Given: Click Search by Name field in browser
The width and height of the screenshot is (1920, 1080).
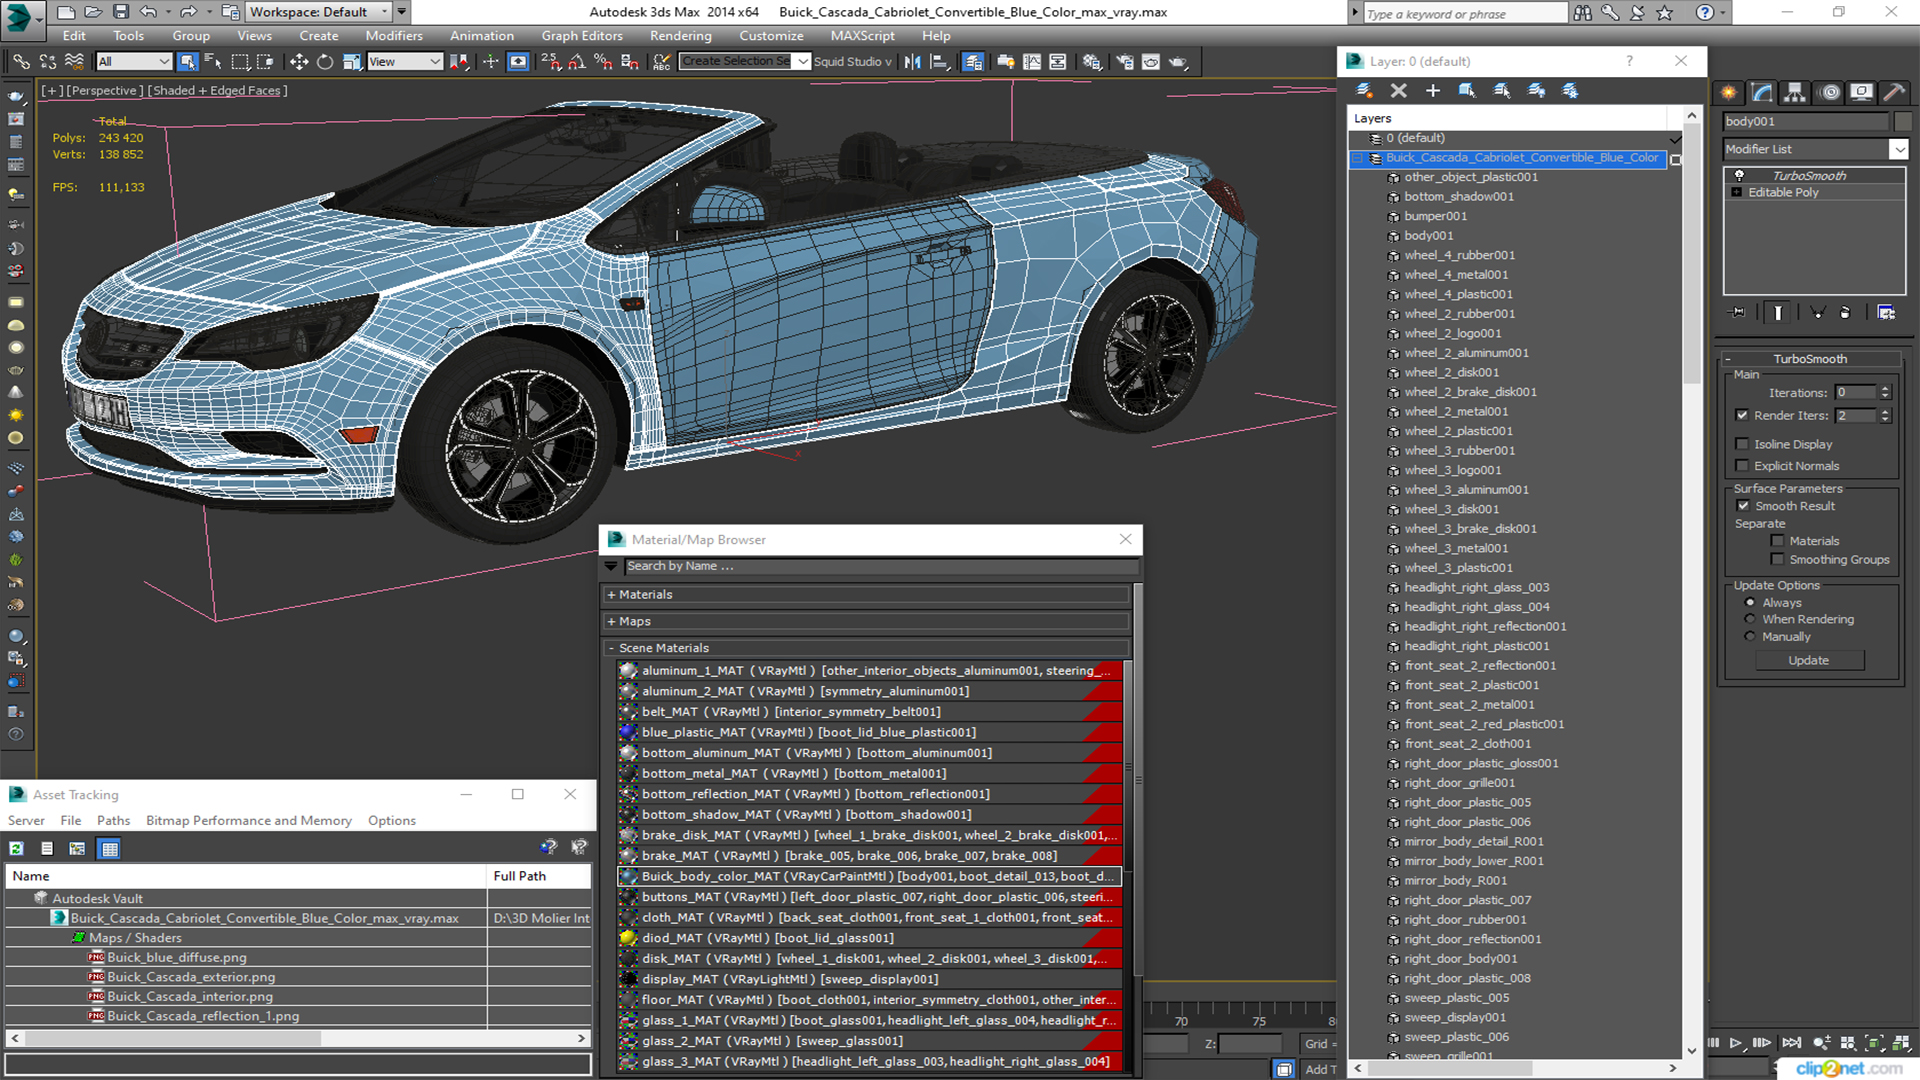Looking at the screenshot, I should pos(880,567).
